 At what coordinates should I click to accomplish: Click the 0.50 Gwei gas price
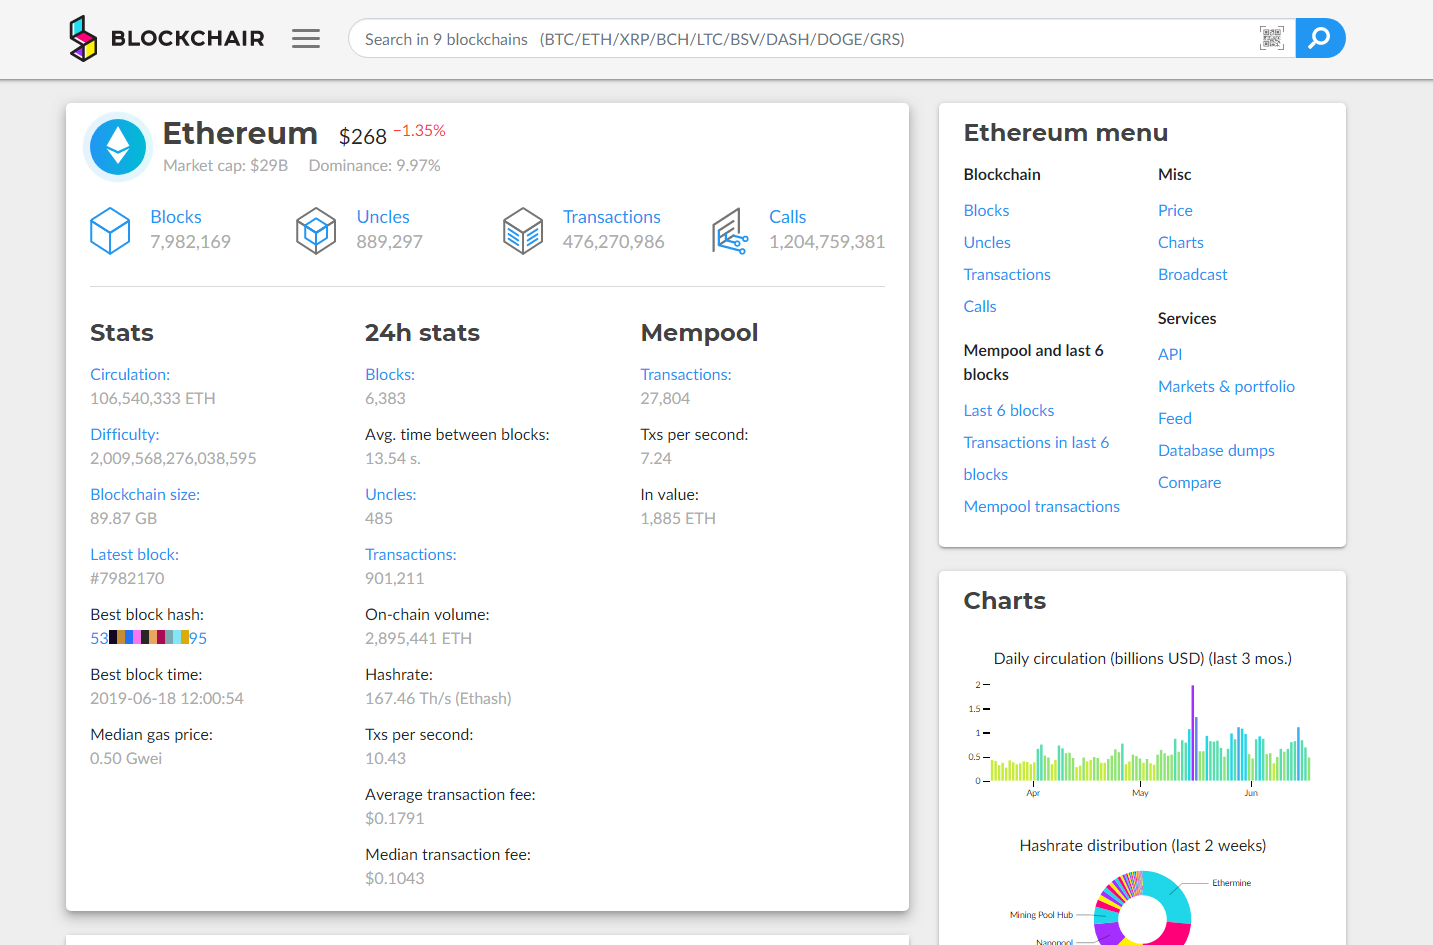[126, 758]
